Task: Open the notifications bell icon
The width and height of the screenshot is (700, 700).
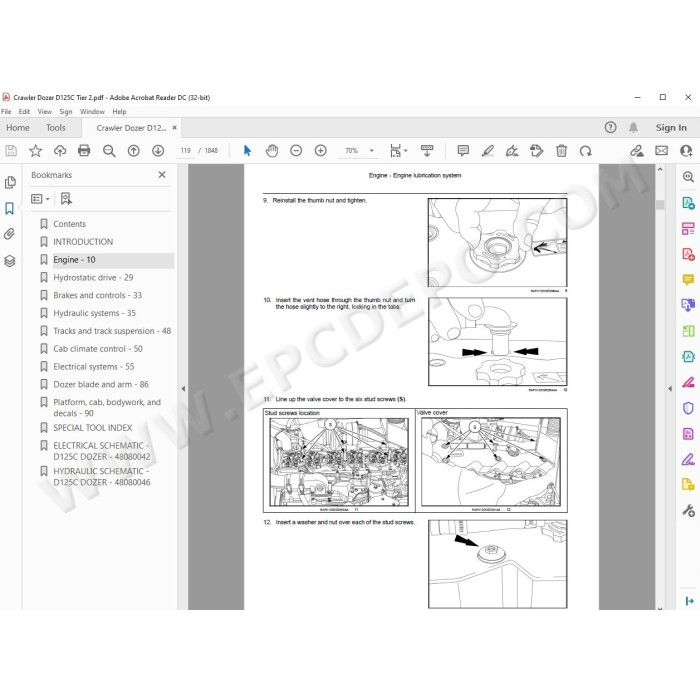Action: (633, 128)
